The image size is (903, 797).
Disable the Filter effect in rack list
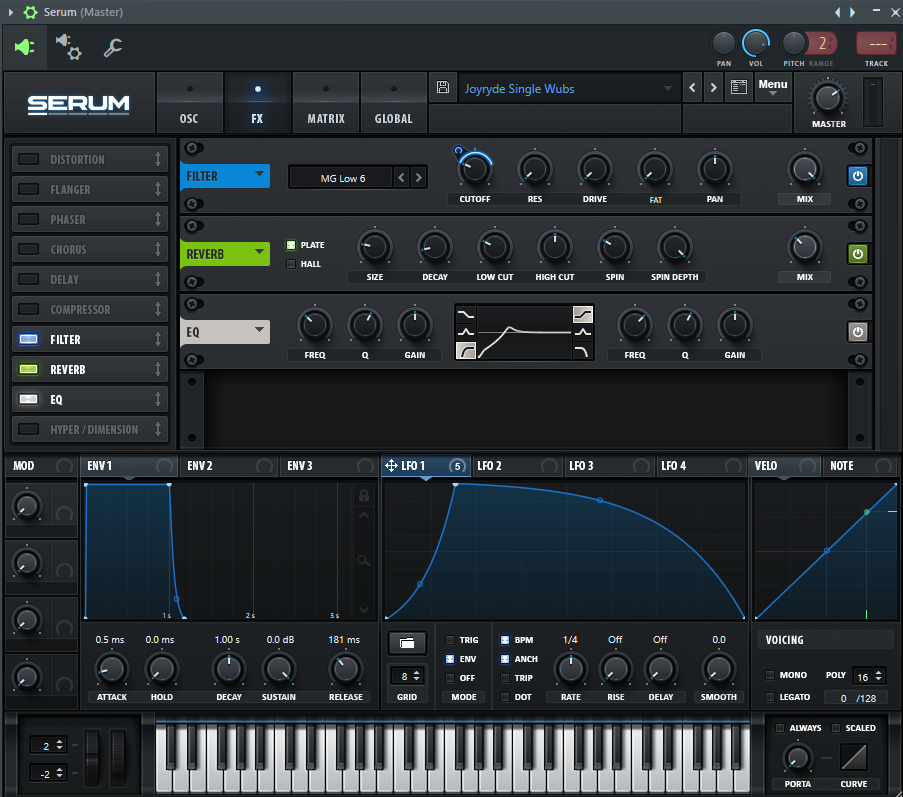pyautogui.click(x=29, y=339)
